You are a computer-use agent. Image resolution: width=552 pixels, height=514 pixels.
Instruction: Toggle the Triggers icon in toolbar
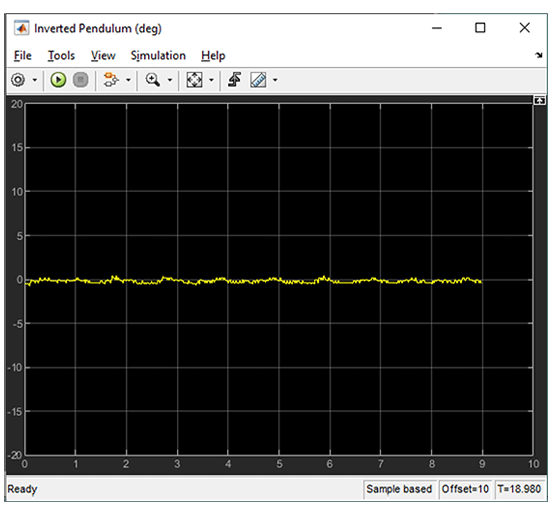coord(234,80)
